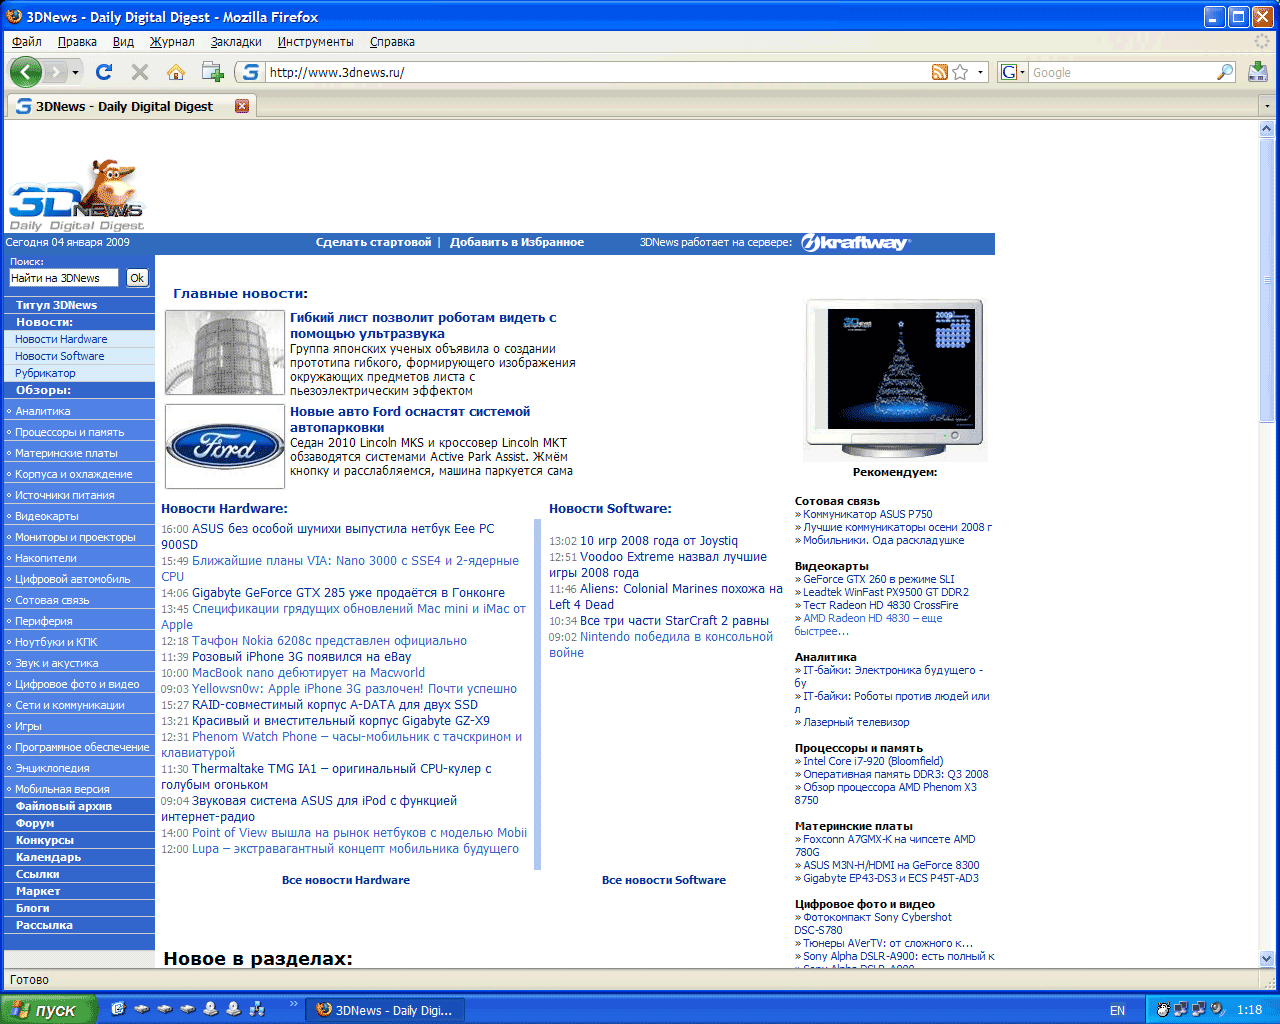This screenshot has height=1024, width=1280.
Task: Go to the Home page icon
Action: click(x=176, y=72)
